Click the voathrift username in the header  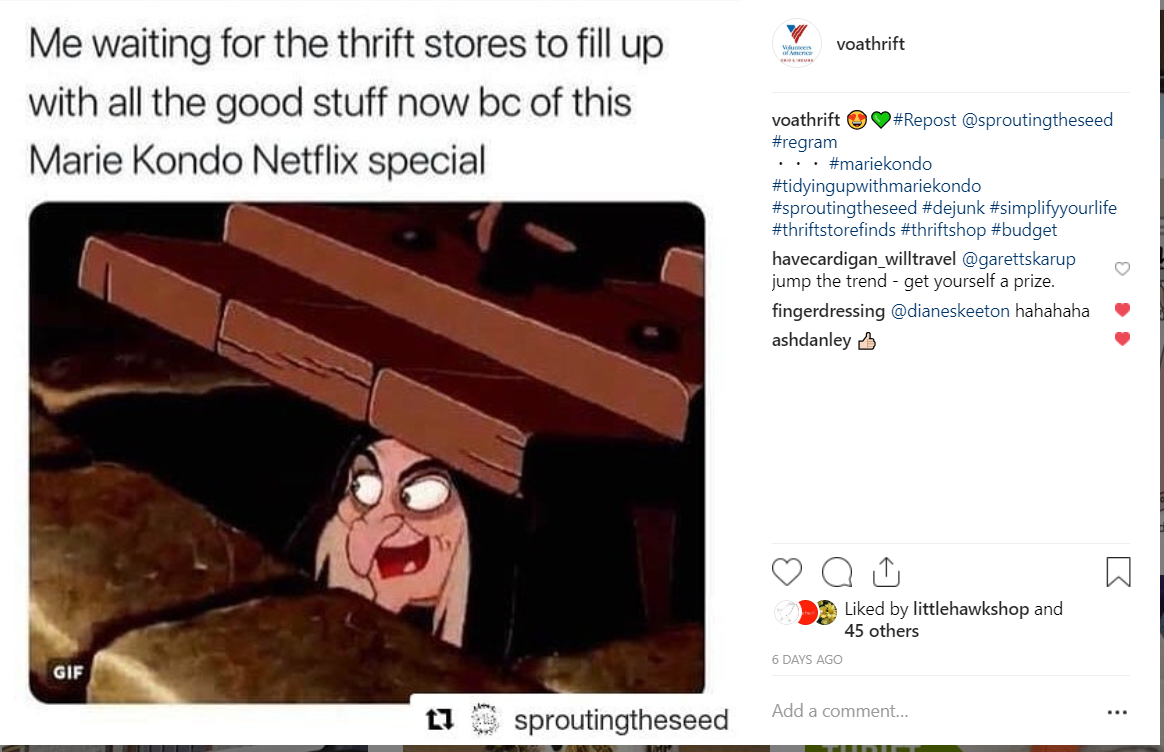[x=870, y=45]
